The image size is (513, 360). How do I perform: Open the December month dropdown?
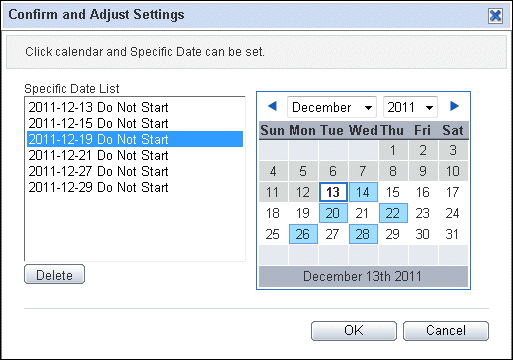pyautogui.click(x=332, y=107)
